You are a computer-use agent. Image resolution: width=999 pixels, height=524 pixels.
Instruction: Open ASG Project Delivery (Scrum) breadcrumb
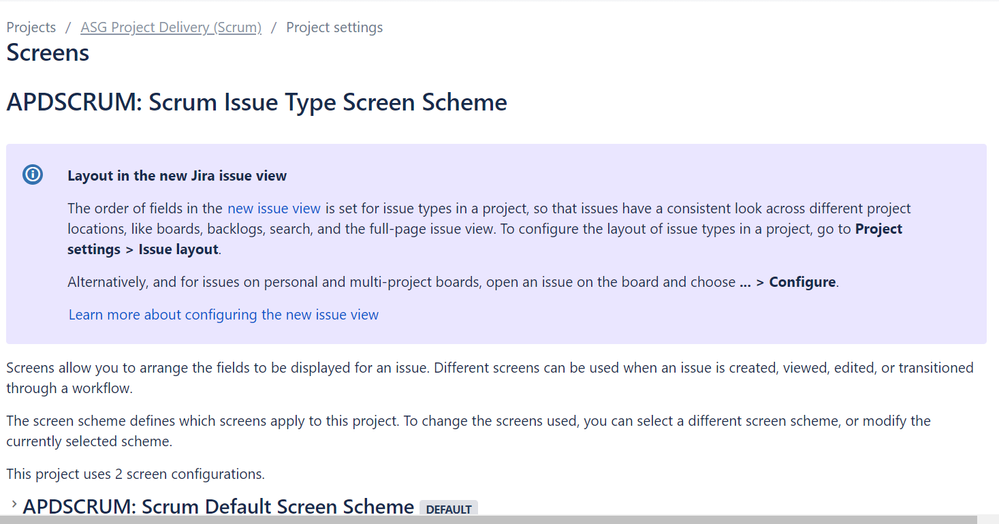(171, 27)
